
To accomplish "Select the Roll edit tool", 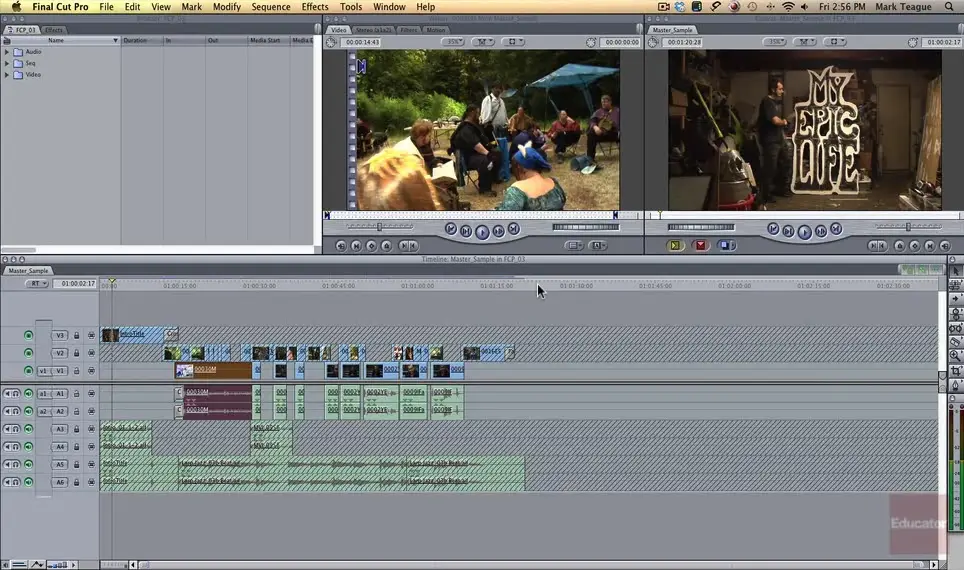I will pyautogui.click(x=955, y=314).
